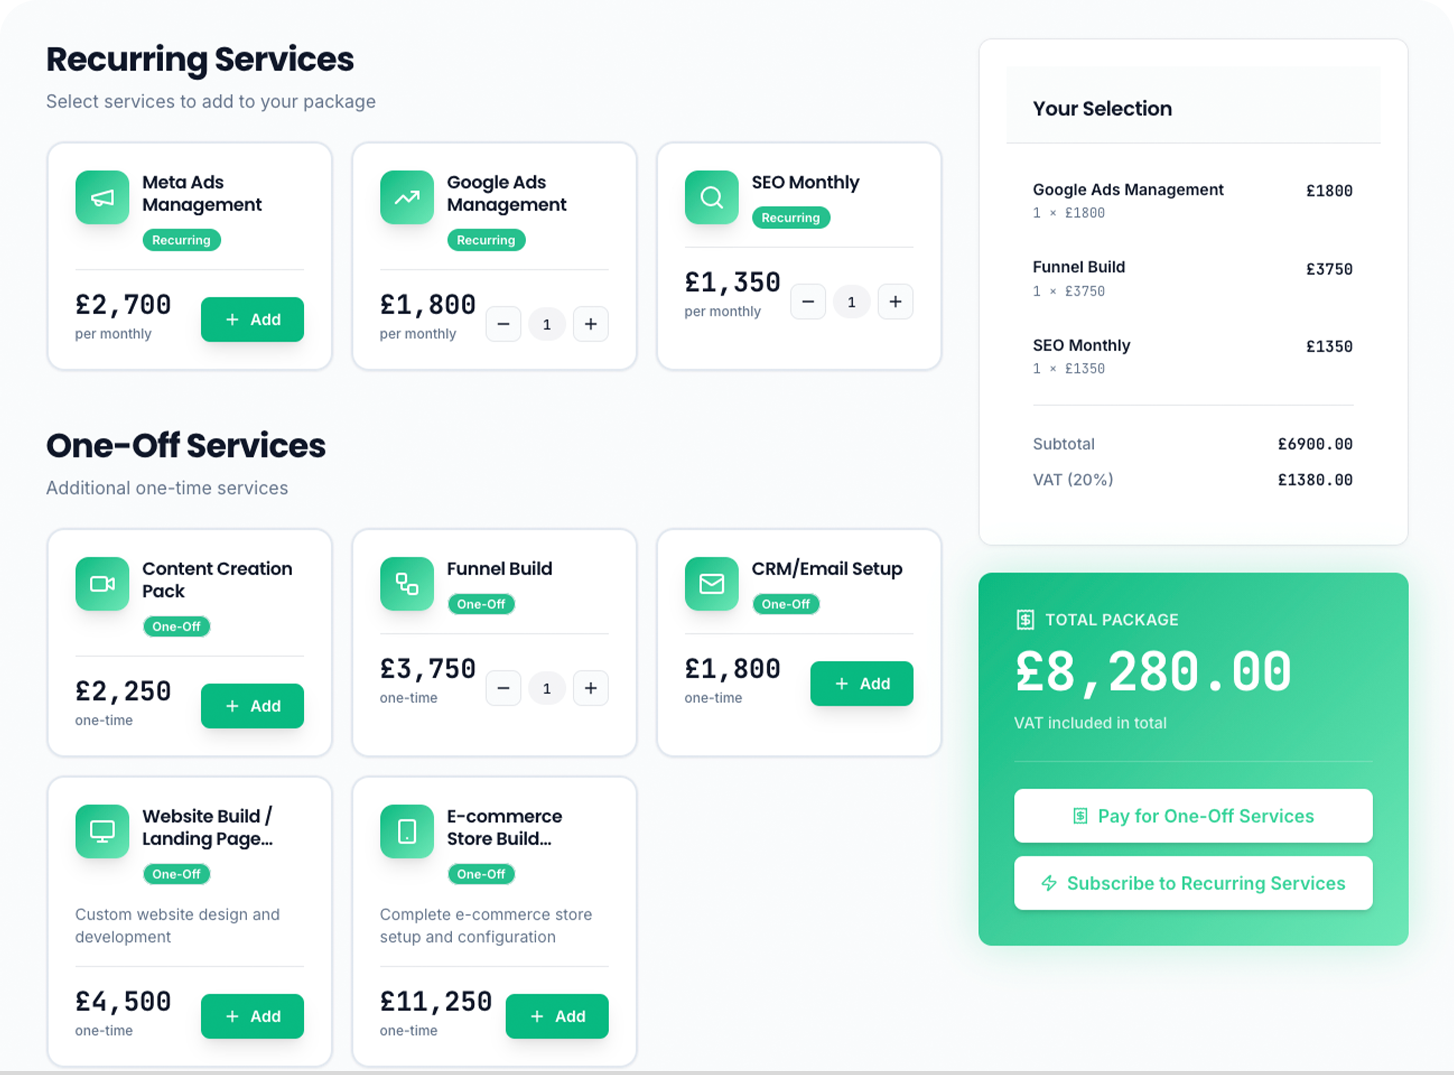The width and height of the screenshot is (1454, 1075).
Task: Click the SEO Monthly magnifier icon
Action: click(x=711, y=197)
